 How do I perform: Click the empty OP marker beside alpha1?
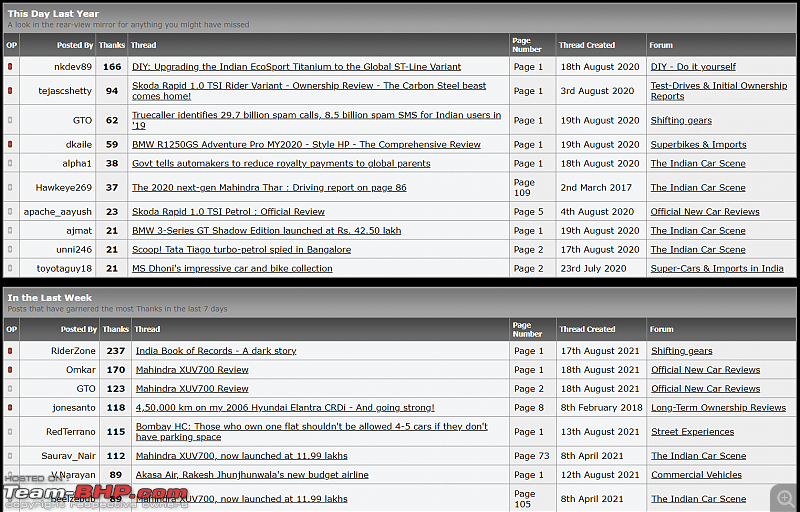pyautogui.click(x=10, y=163)
